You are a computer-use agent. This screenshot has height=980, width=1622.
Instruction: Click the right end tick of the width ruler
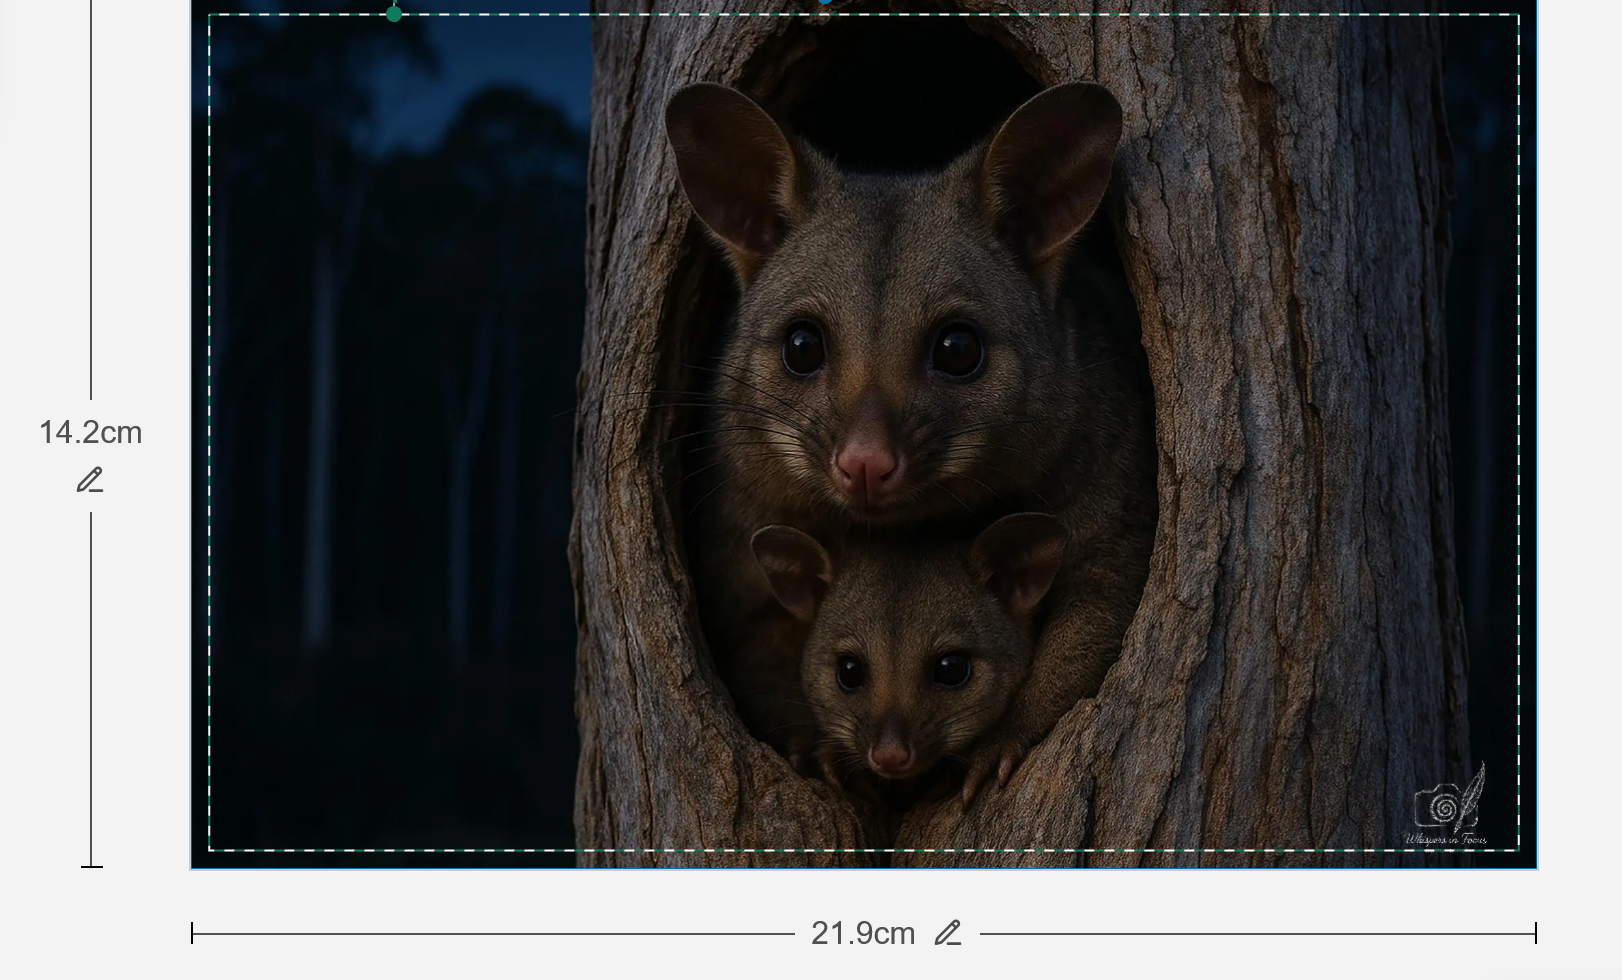1535,933
